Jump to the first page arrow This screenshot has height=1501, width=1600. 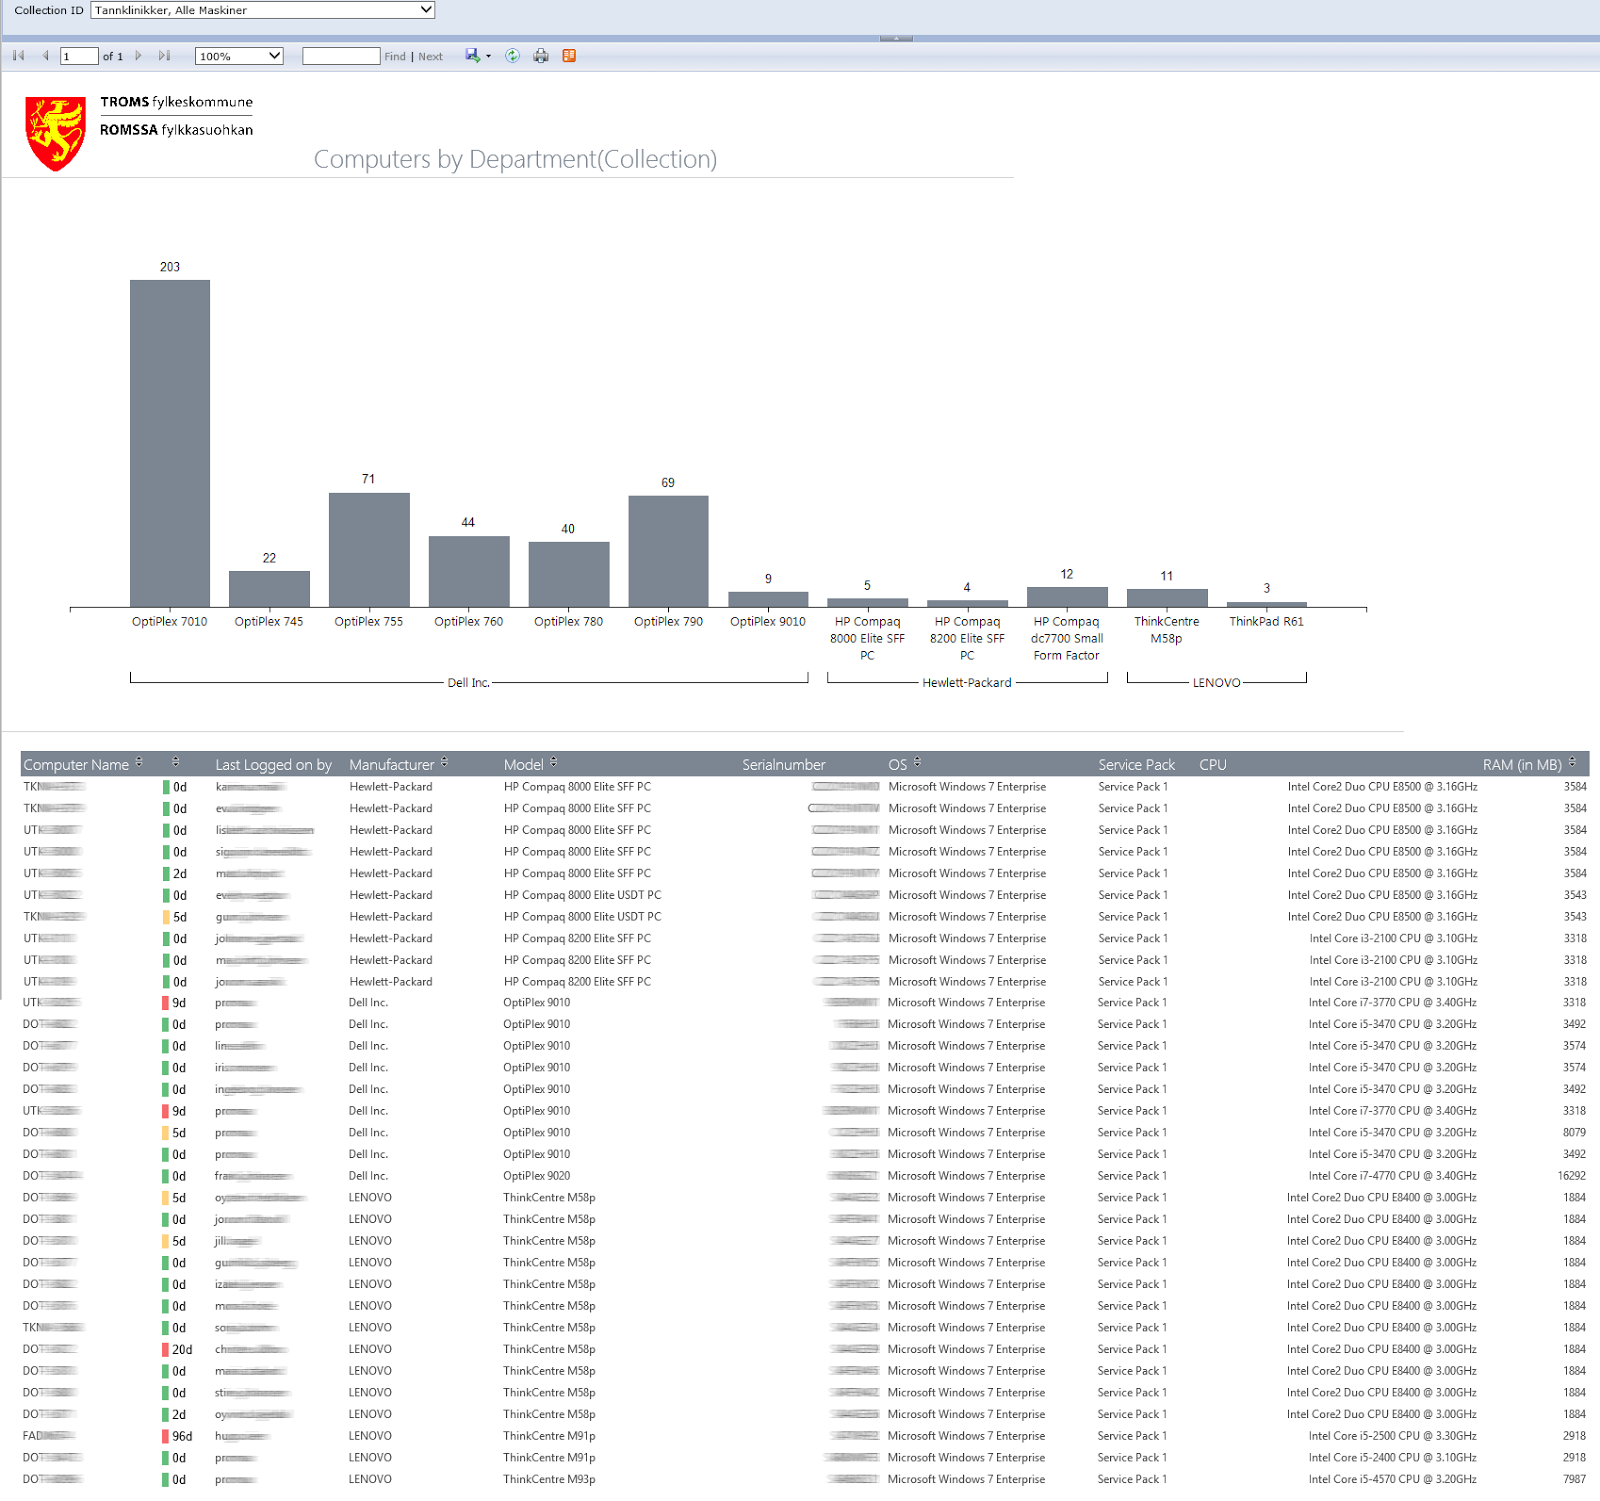(18, 56)
